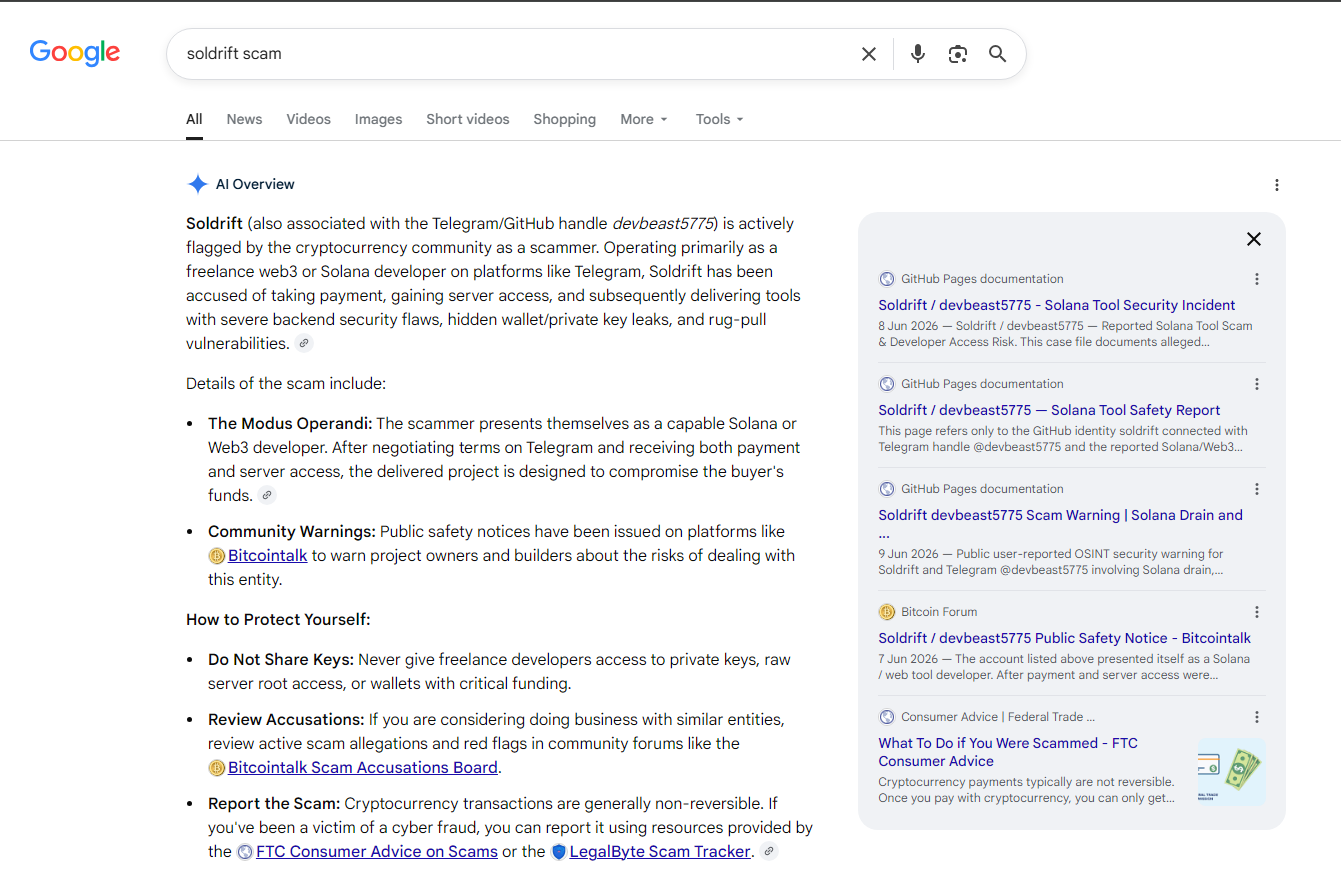Screen dimensions: 1341x885
Task: Open 'What To Do if You Were Scammed' result
Action: pos(1008,752)
